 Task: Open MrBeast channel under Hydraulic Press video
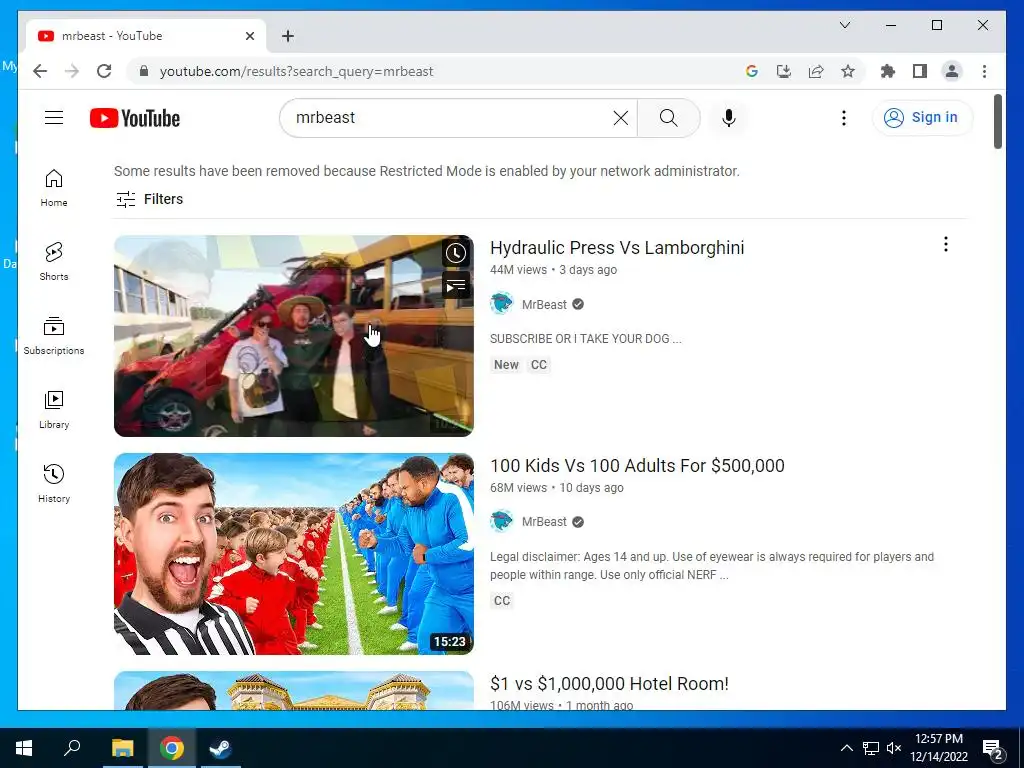point(544,304)
